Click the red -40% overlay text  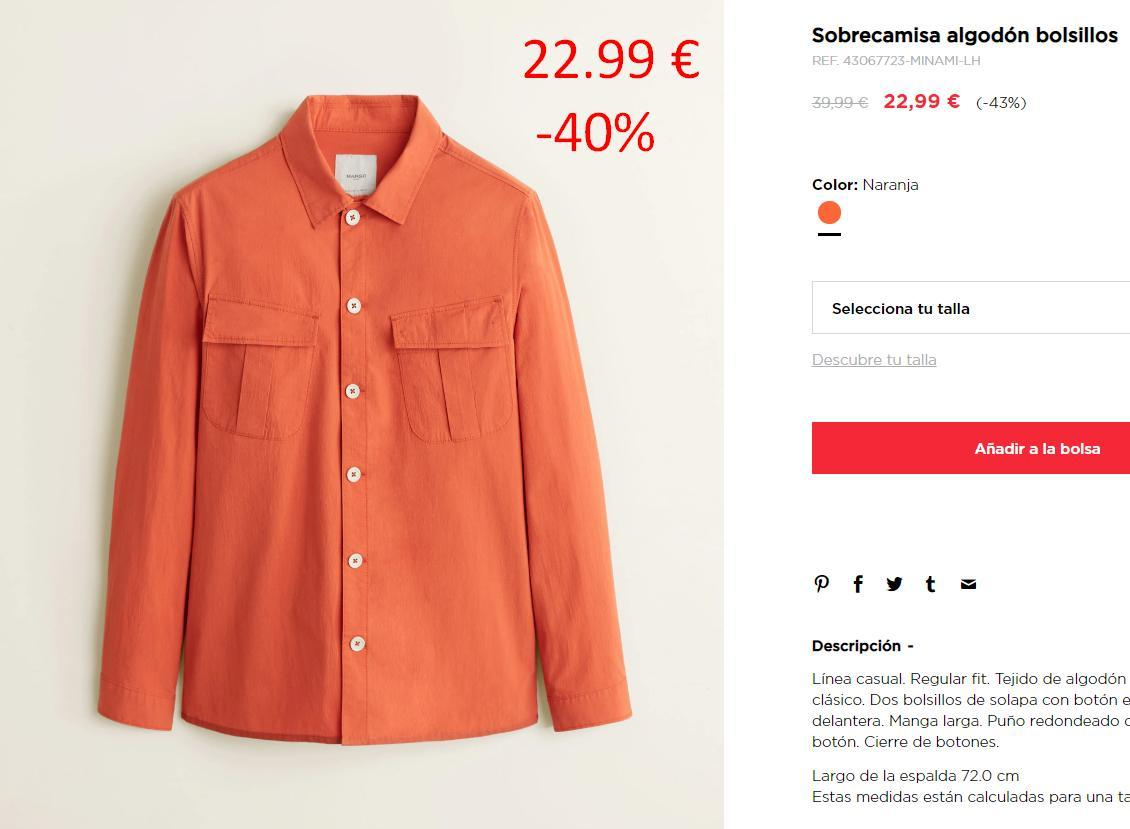(595, 132)
